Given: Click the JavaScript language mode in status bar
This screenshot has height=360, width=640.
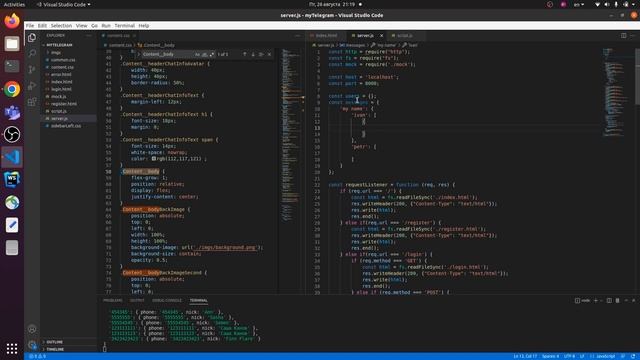Looking at the screenshot, I should click(x=605, y=356).
